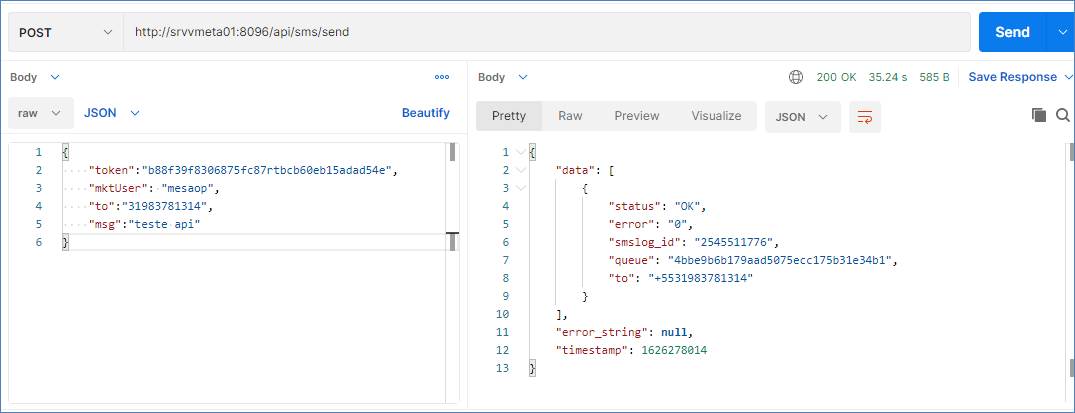
Task: Click the 585 B response size
Action: 934,78
